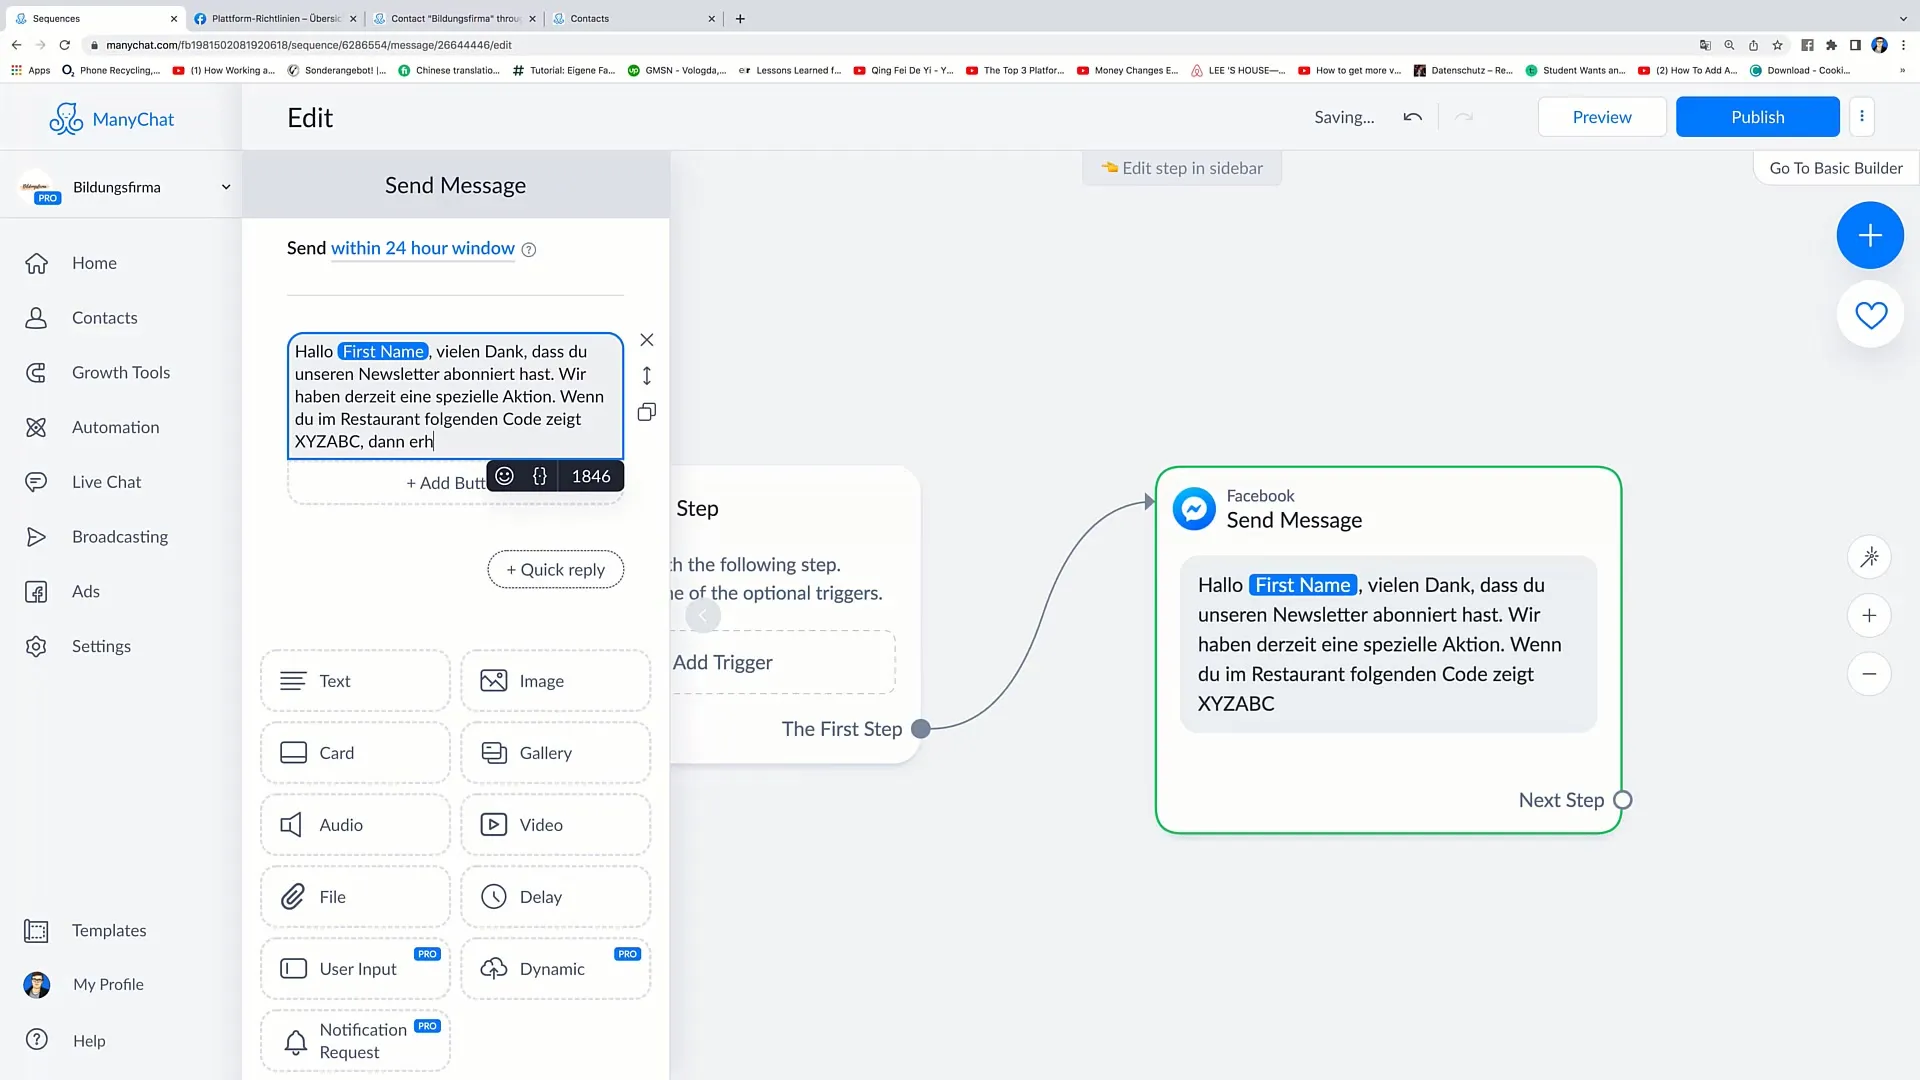Select the custom fields/variables icon
Screen dimensions: 1920x1080
click(539, 476)
